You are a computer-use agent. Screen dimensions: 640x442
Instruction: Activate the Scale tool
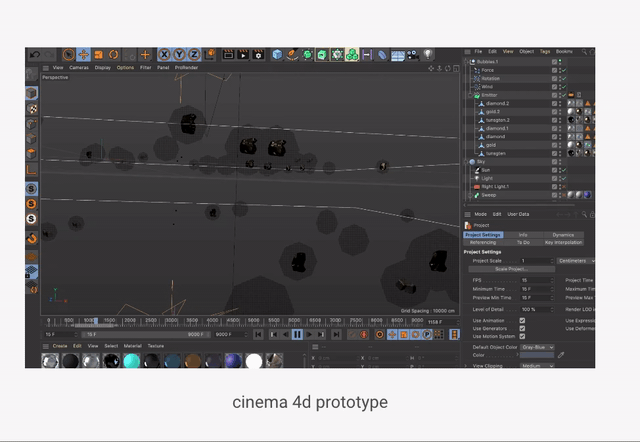click(x=98, y=54)
